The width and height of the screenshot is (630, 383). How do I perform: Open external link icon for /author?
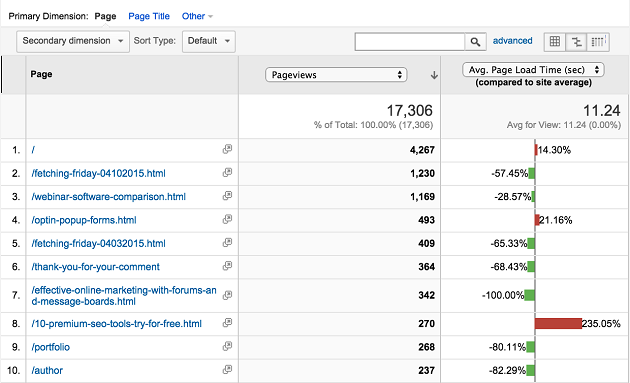(x=227, y=369)
